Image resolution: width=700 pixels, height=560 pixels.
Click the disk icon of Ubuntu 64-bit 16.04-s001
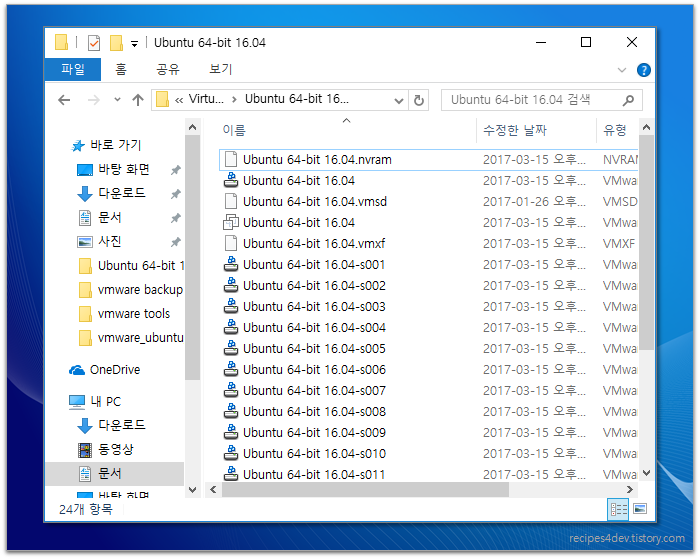tap(231, 264)
